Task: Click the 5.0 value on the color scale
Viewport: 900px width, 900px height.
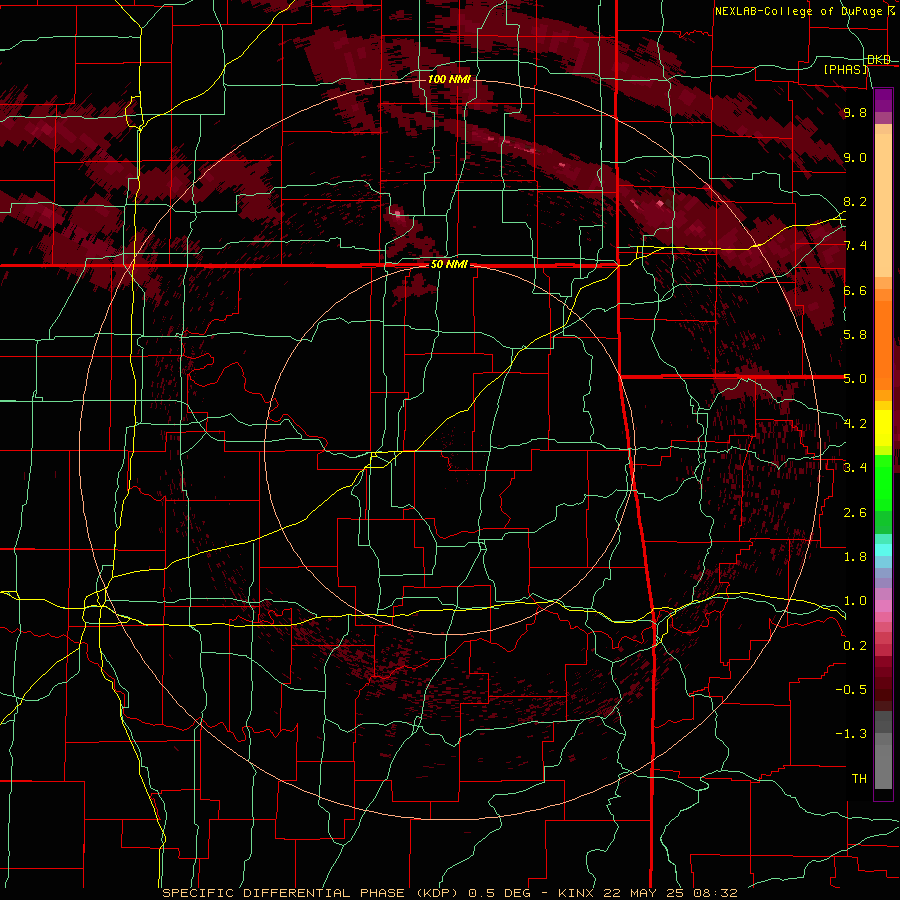Action: (855, 379)
